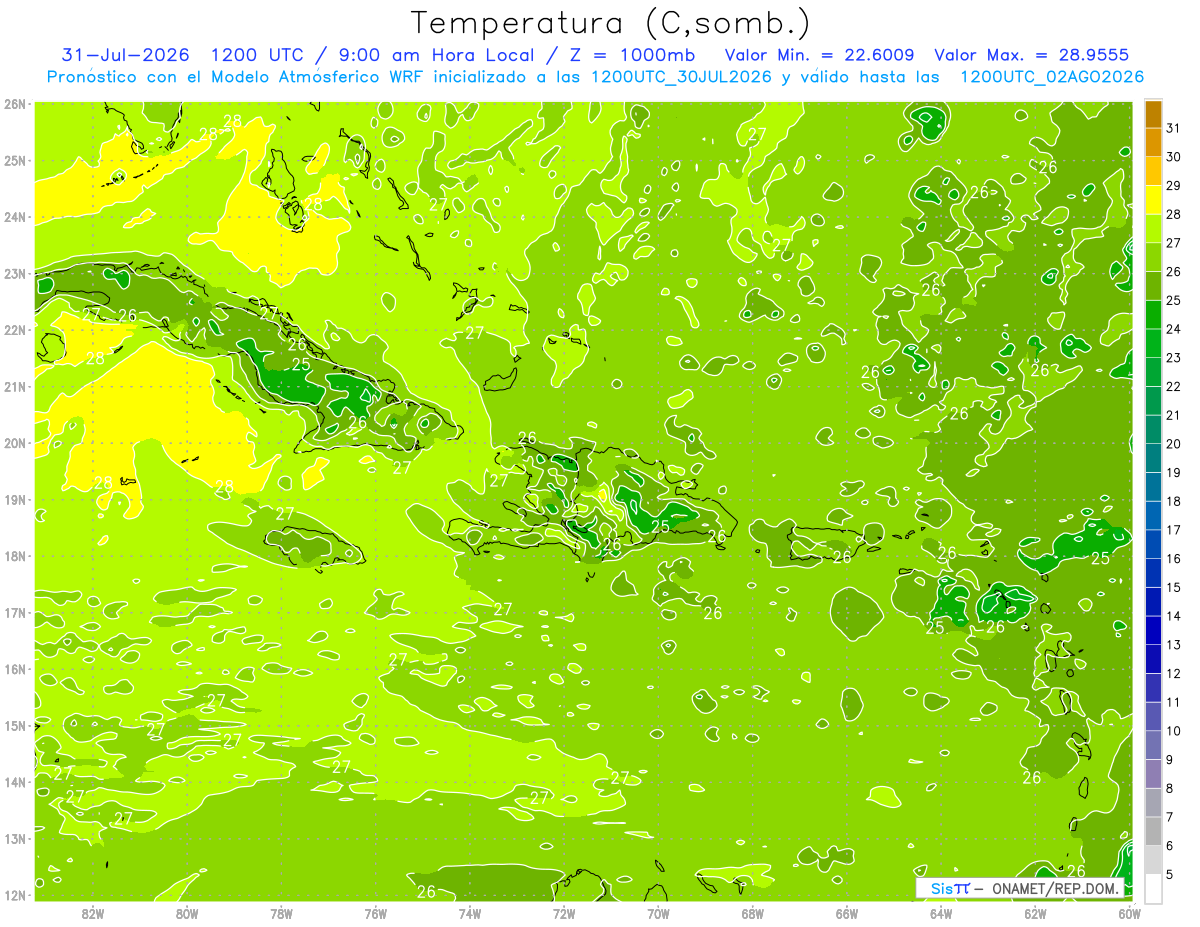Click the orange legend swatch between 30 and 31
The width and height of the screenshot is (1200, 927).
click(x=1153, y=143)
